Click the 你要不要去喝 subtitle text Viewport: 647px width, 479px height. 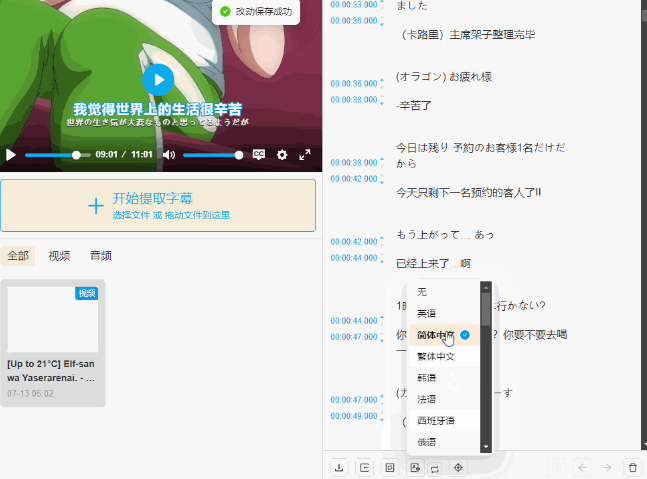[x=535, y=335]
